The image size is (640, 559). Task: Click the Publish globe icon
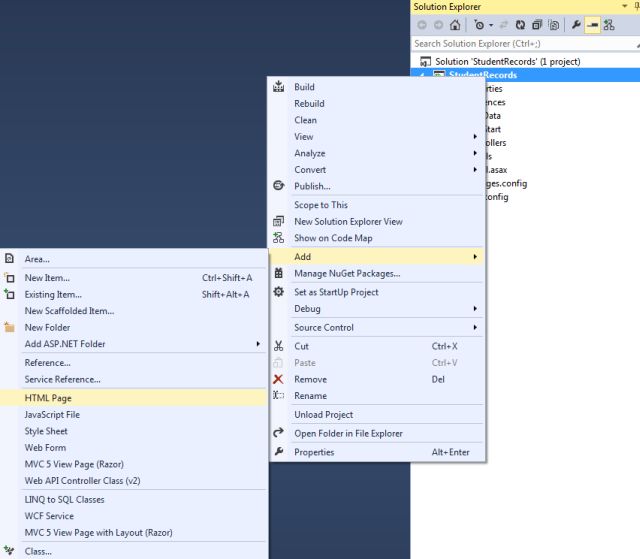(278, 186)
